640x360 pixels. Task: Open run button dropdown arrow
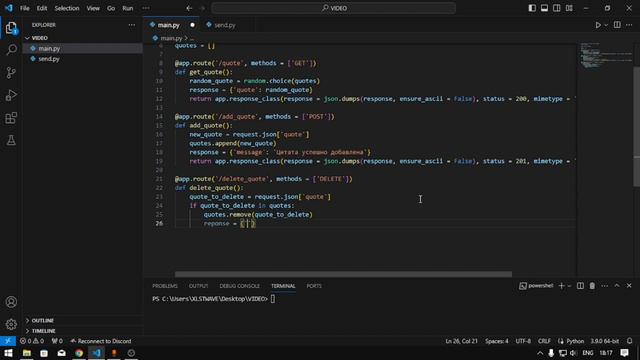click(606, 25)
